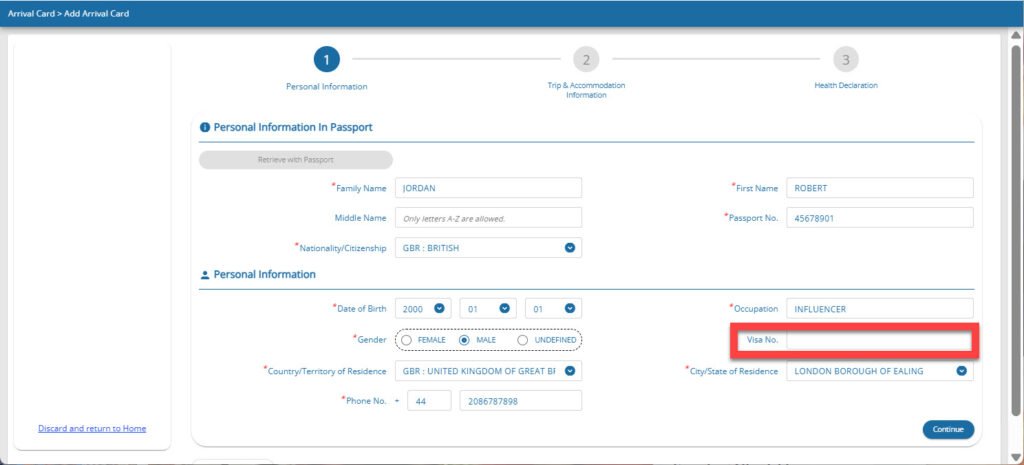Select step 2 Trip & Accommodation circle
The image size is (1024, 465).
click(x=586, y=60)
